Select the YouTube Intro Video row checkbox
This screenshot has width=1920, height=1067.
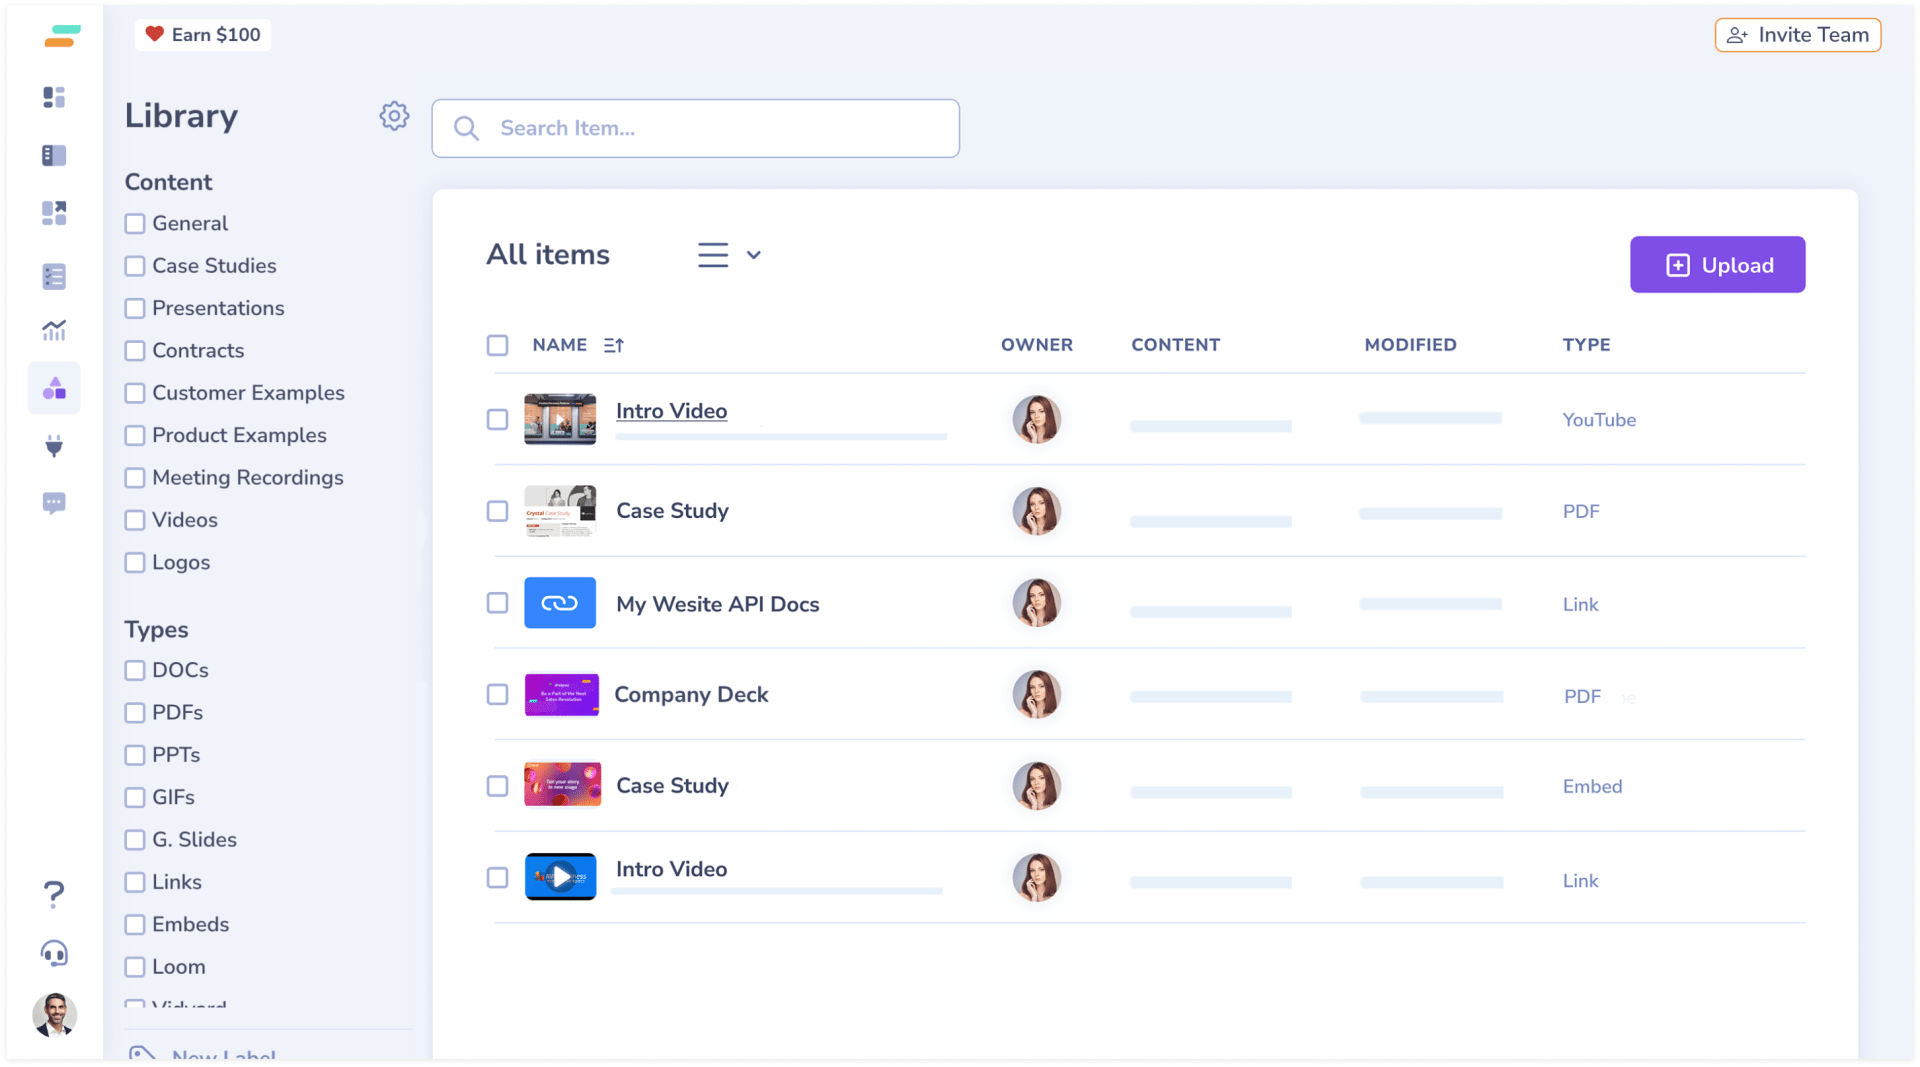497,419
